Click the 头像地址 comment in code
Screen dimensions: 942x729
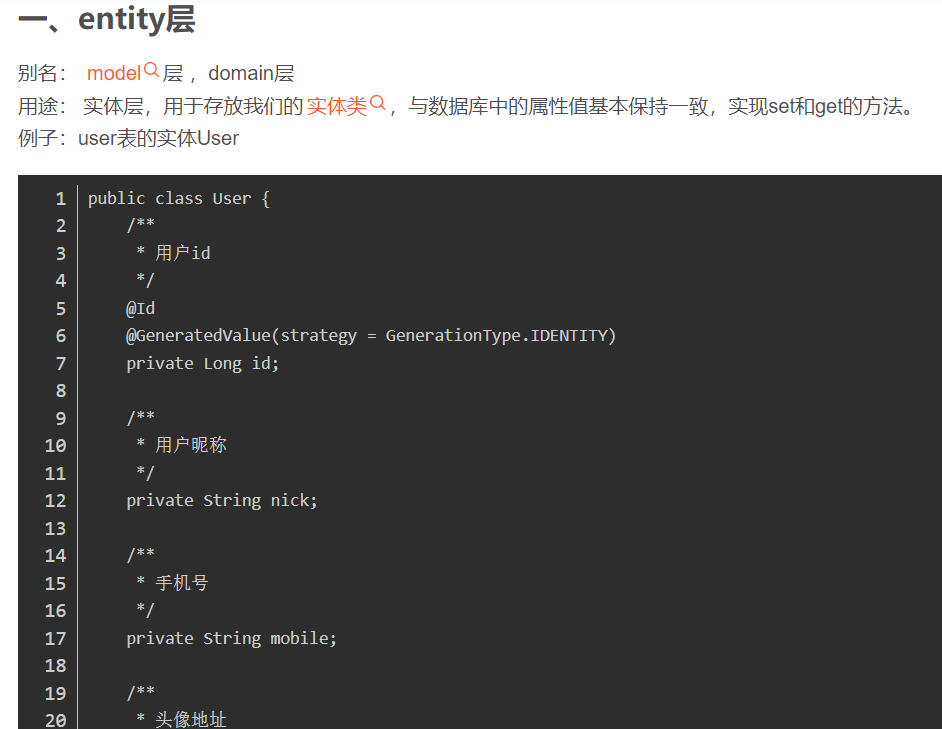(x=191, y=719)
